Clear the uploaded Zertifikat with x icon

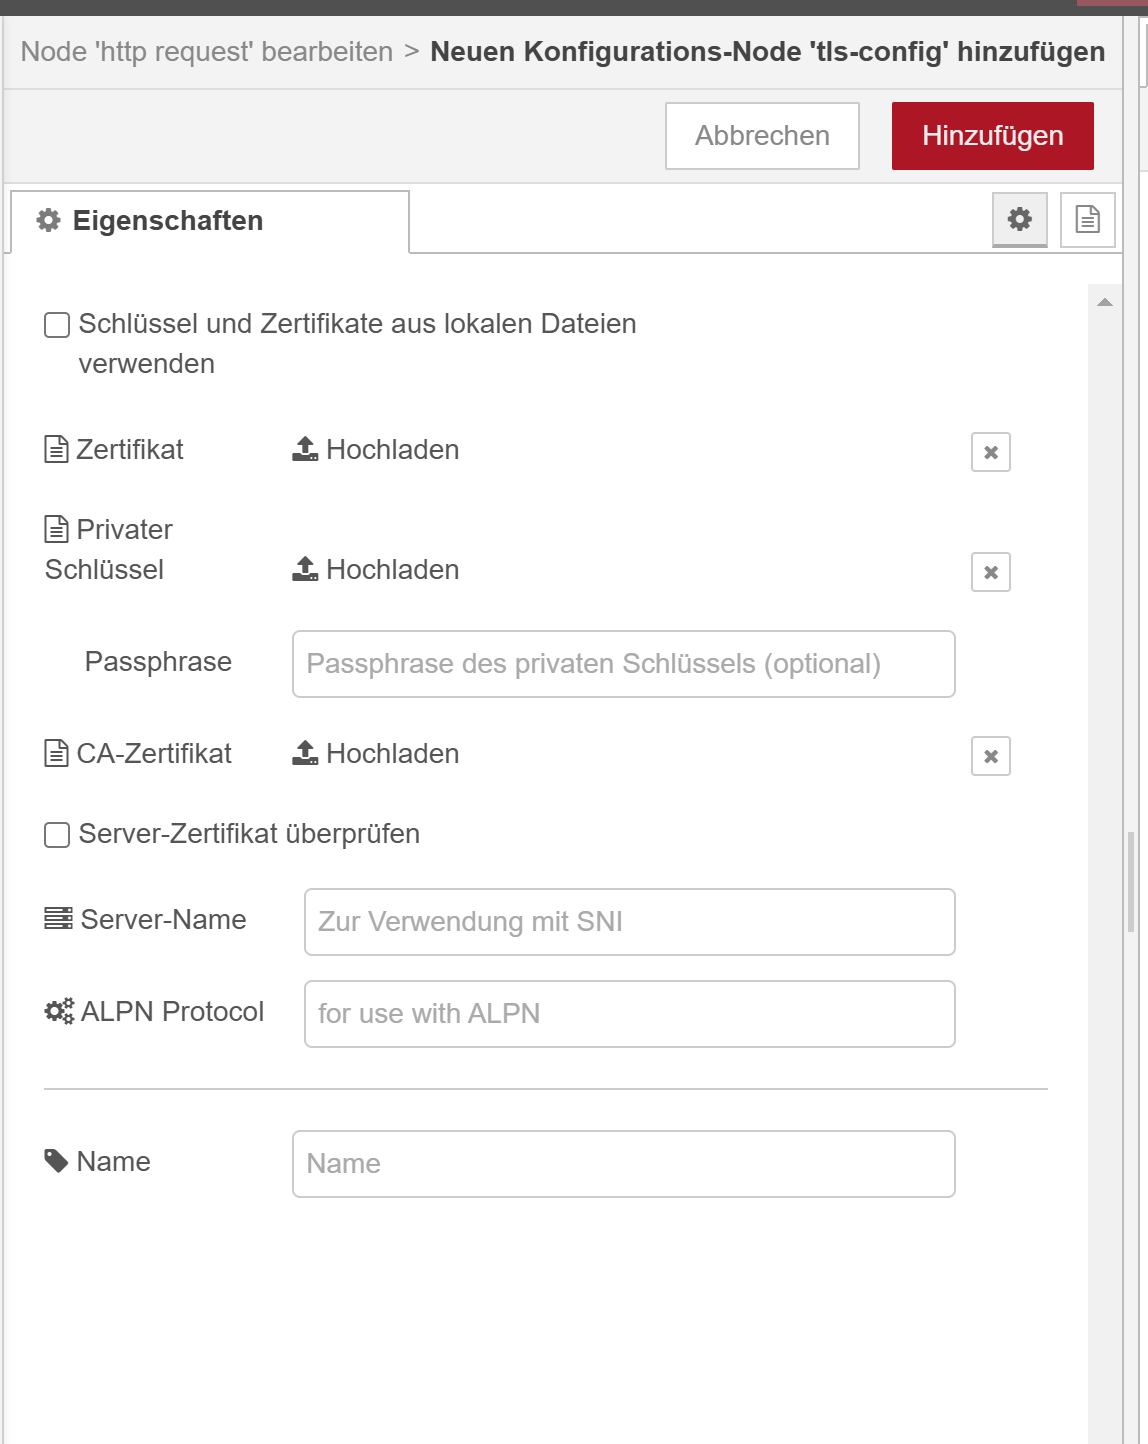pos(990,452)
